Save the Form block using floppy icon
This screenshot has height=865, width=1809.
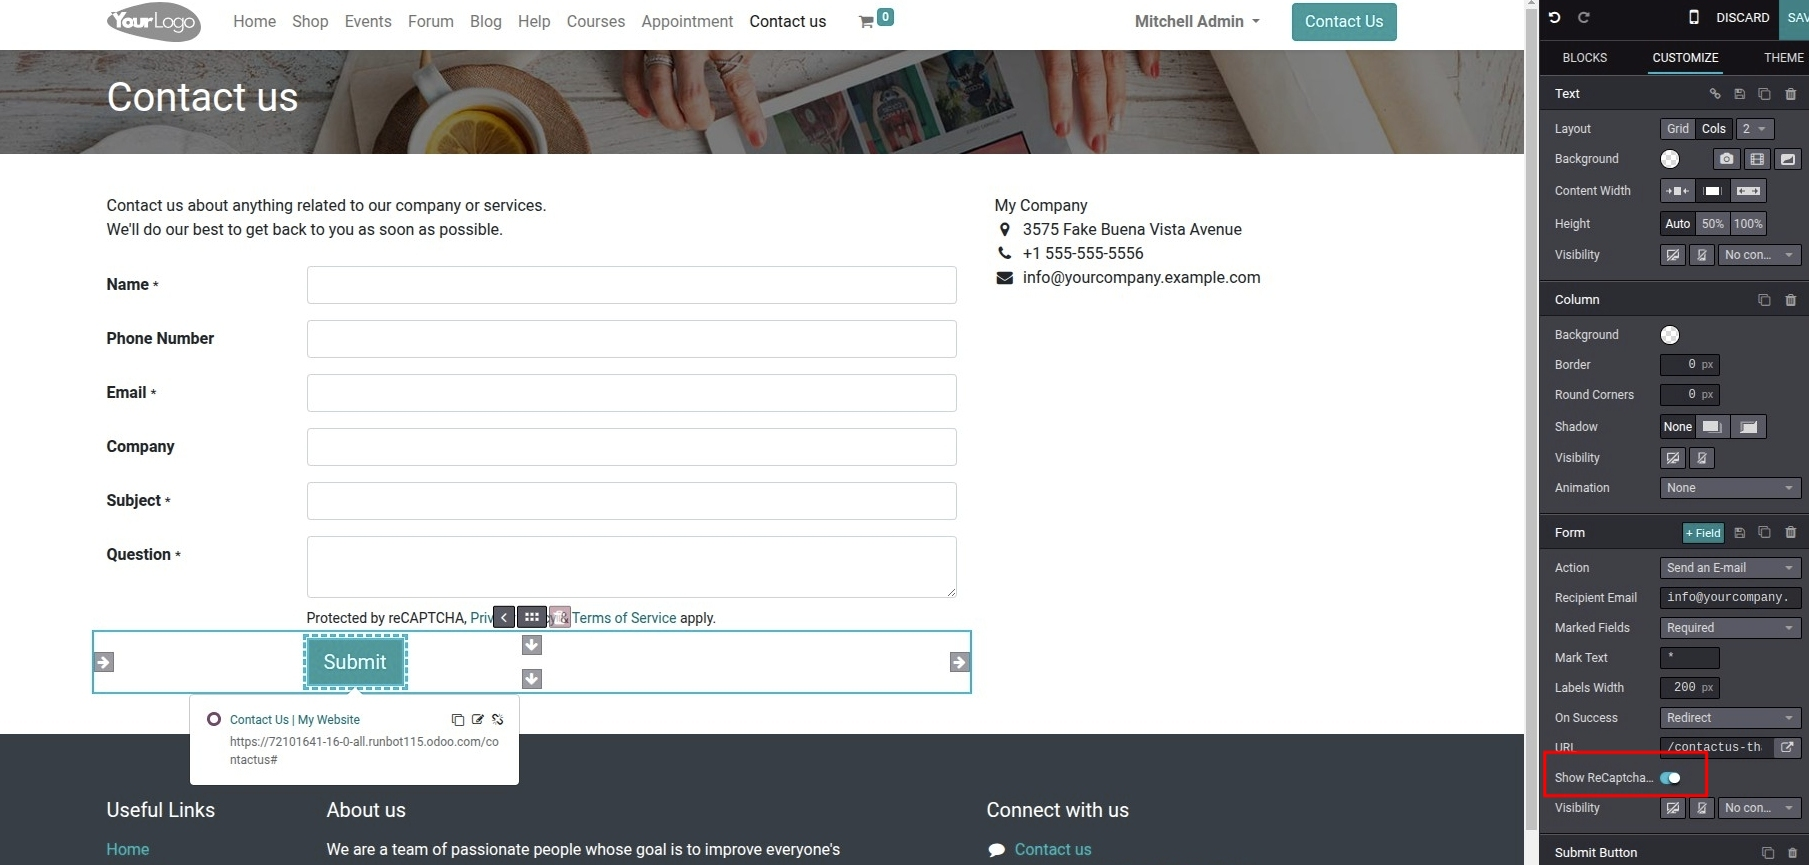tap(1740, 533)
